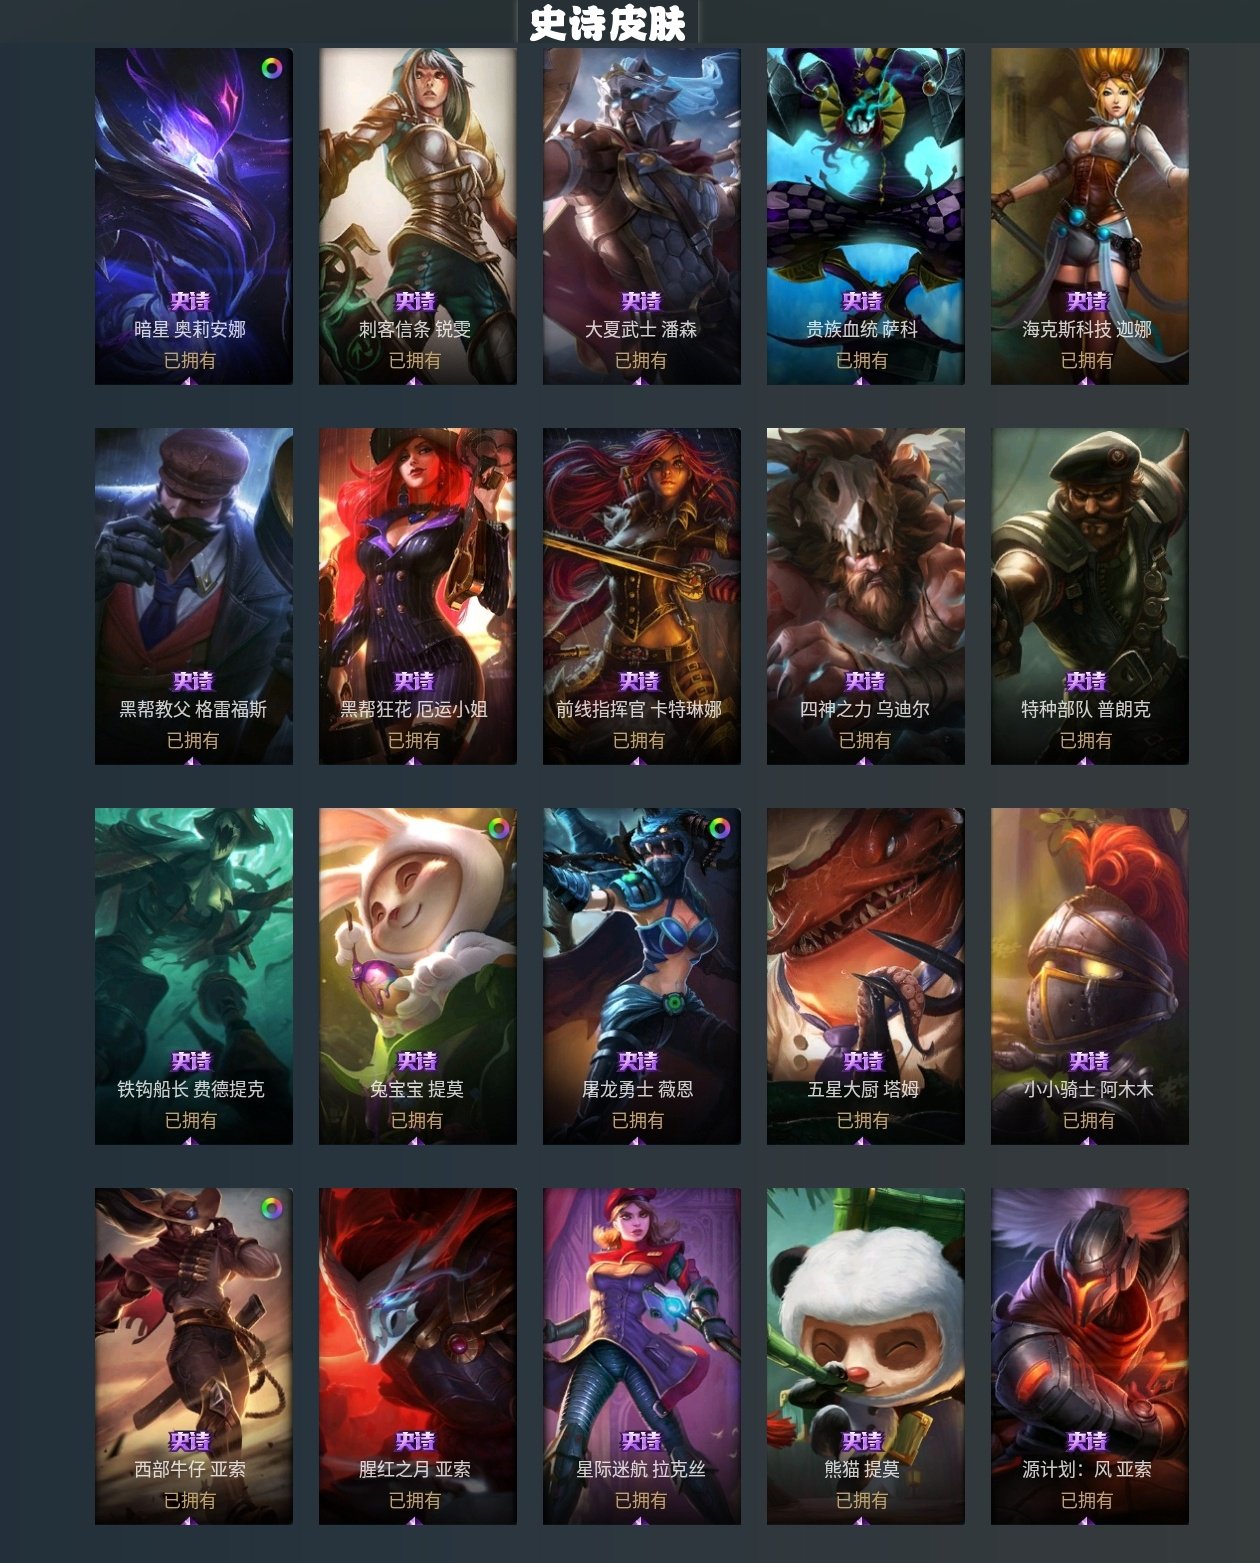Viewport: 1260px width, 1563px height.
Task: Click the chroma color wheel on 兔宝宝 提莫
Action: coord(496,828)
